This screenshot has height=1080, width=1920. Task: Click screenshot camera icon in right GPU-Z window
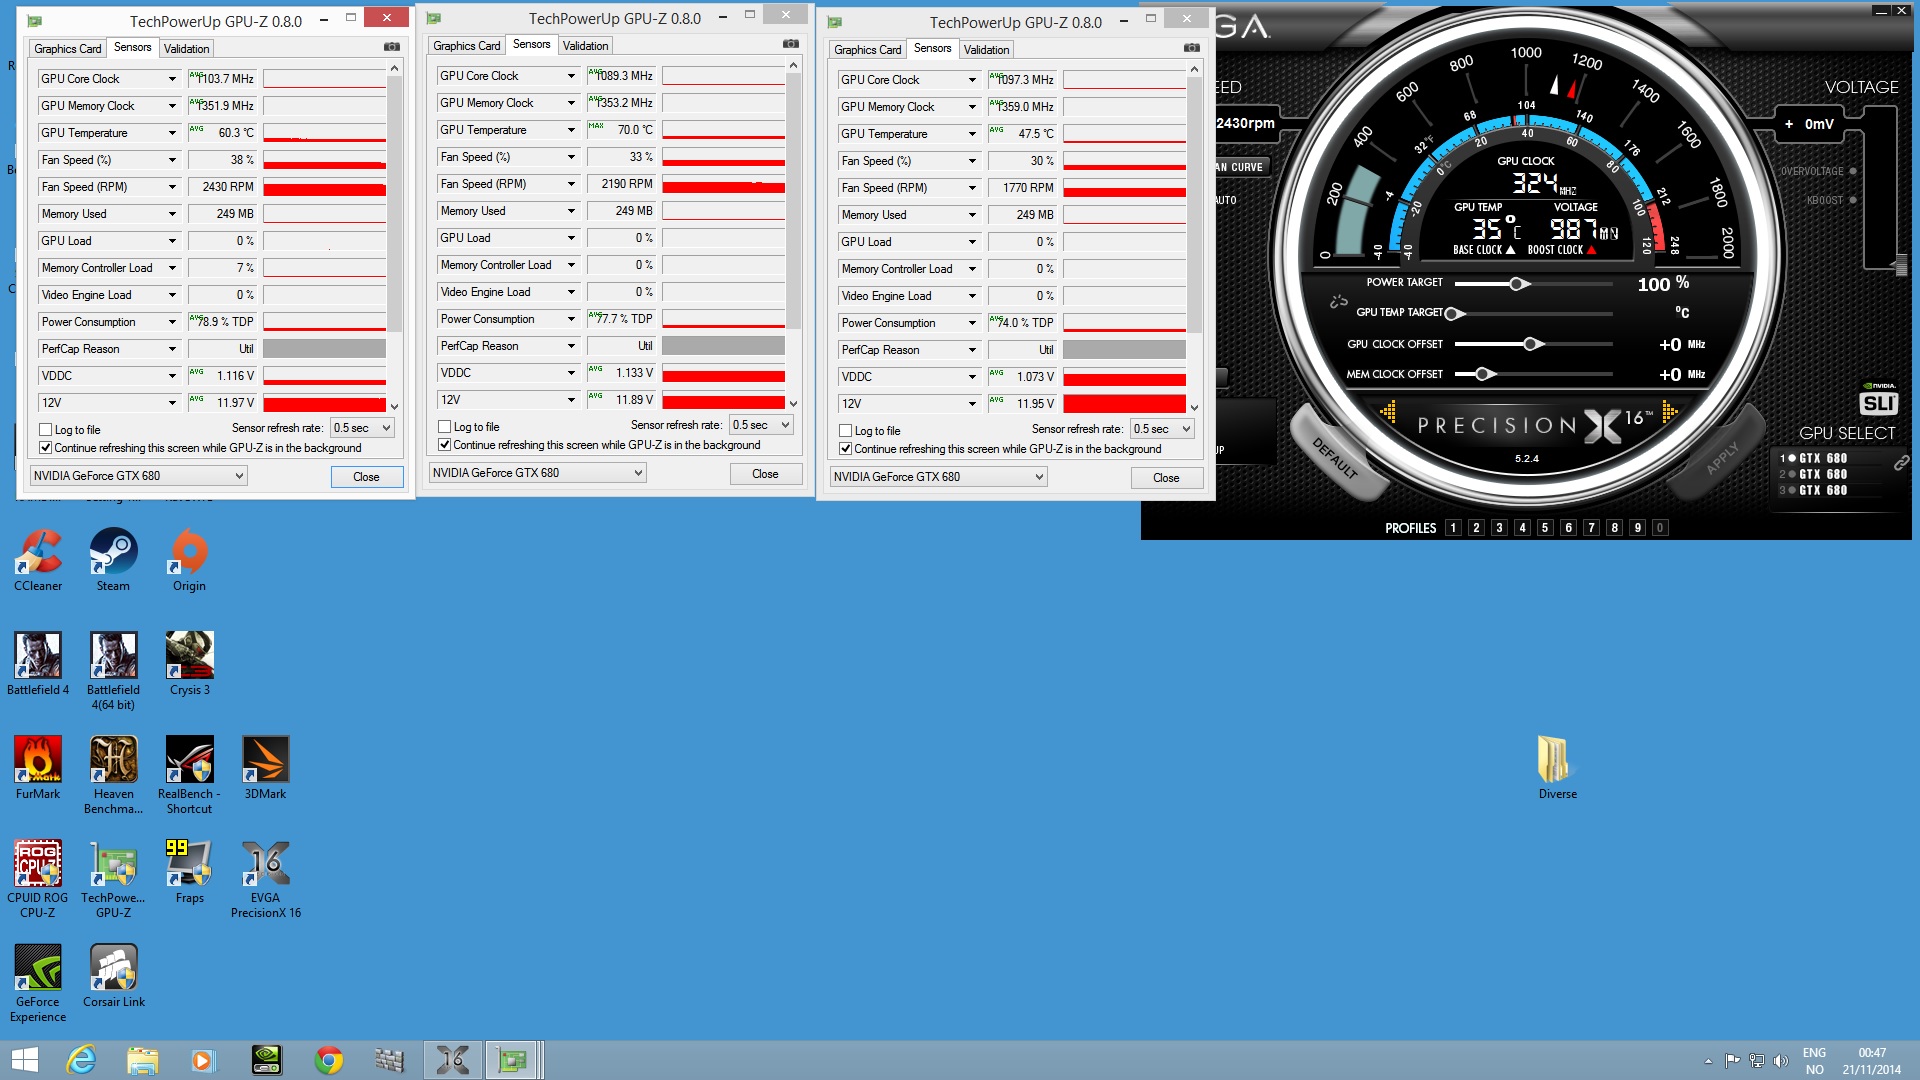[x=1192, y=48]
